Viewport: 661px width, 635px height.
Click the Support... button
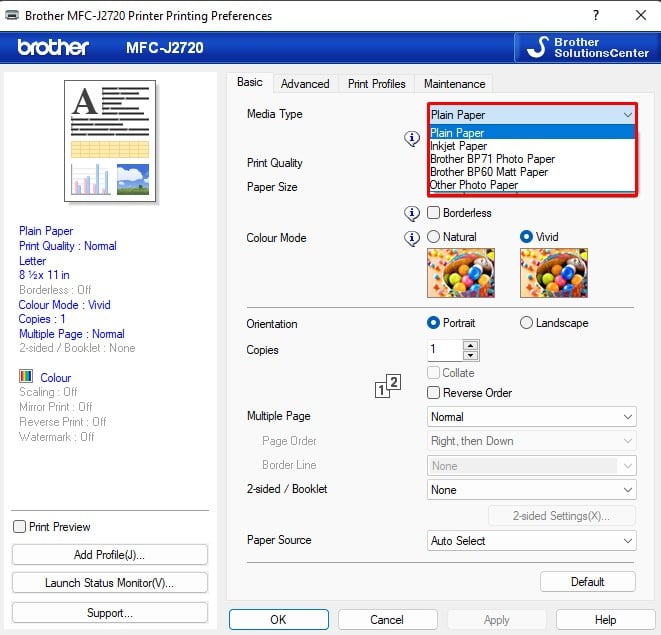[110, 613]
